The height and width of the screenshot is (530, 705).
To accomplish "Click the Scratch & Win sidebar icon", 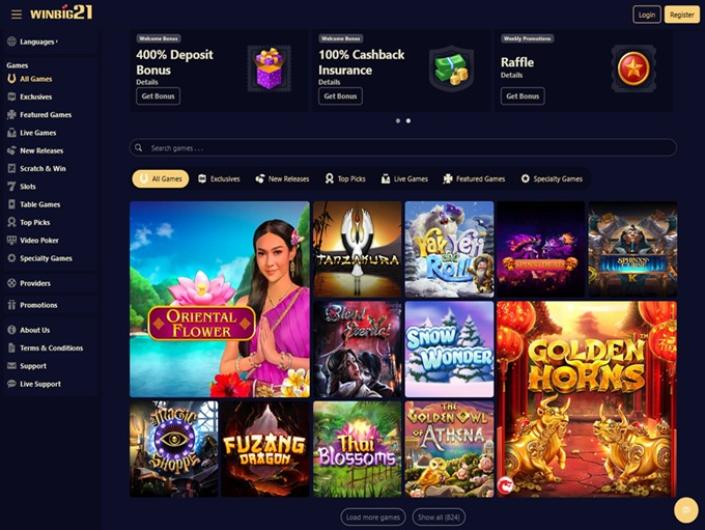I will pyautogui.click(x=12, y=168).
